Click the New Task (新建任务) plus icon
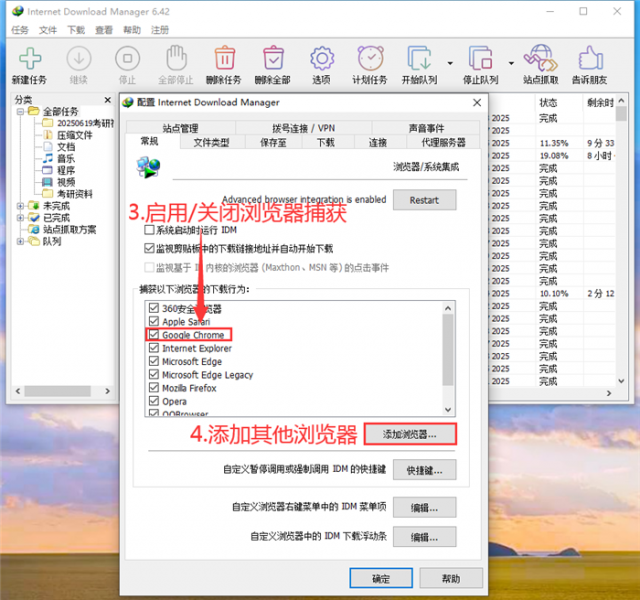The height and width of the screenshot is (600, 640). [30, 58]
